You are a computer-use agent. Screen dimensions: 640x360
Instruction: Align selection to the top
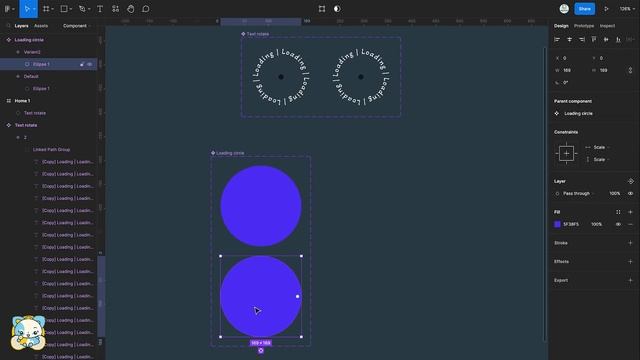point(594,40)
